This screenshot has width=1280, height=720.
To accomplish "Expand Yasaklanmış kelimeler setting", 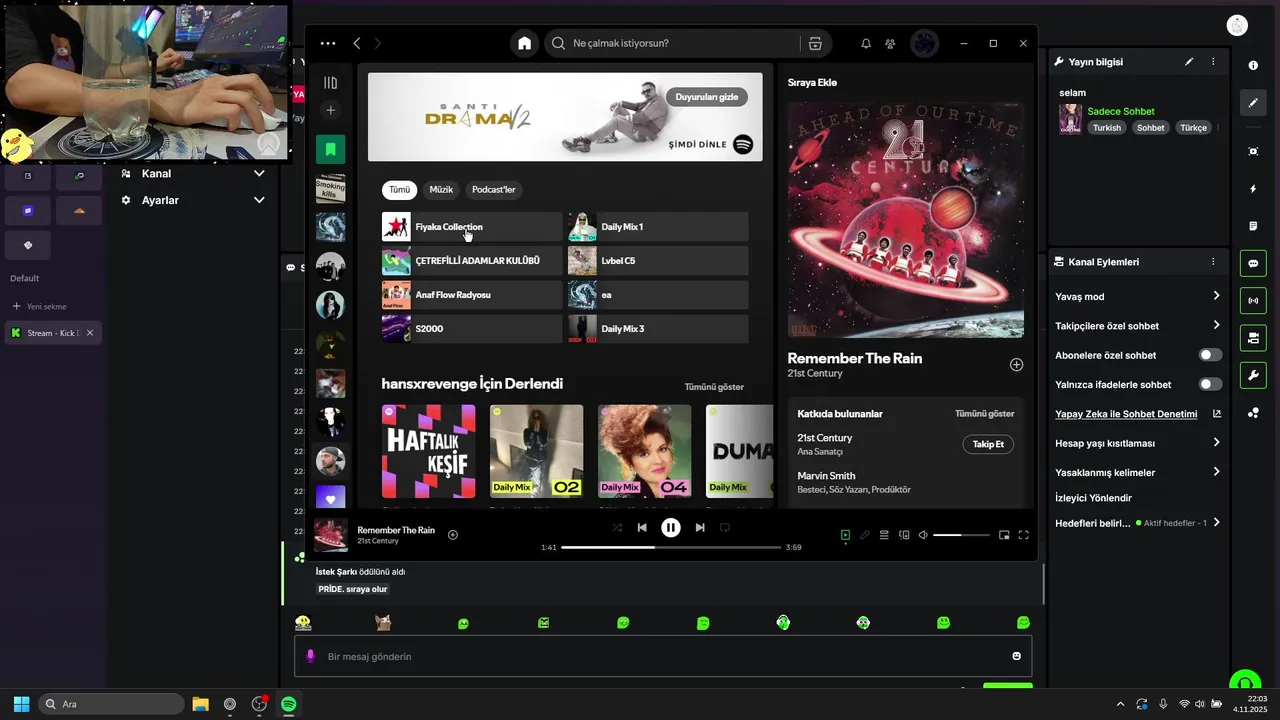I will coord(1138,472).
